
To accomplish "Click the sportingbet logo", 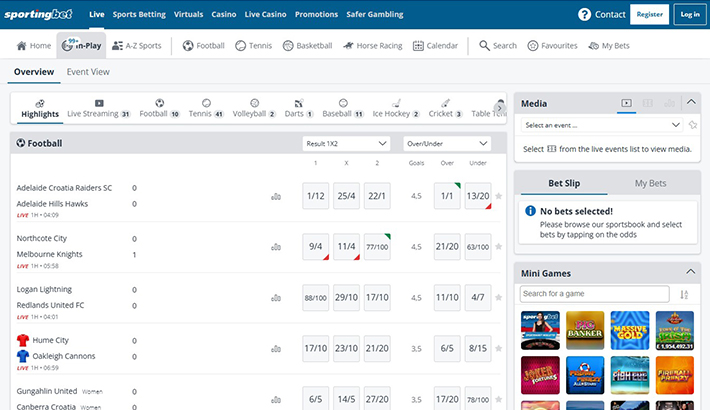I will pyautogui.click(x=38, y=14).
